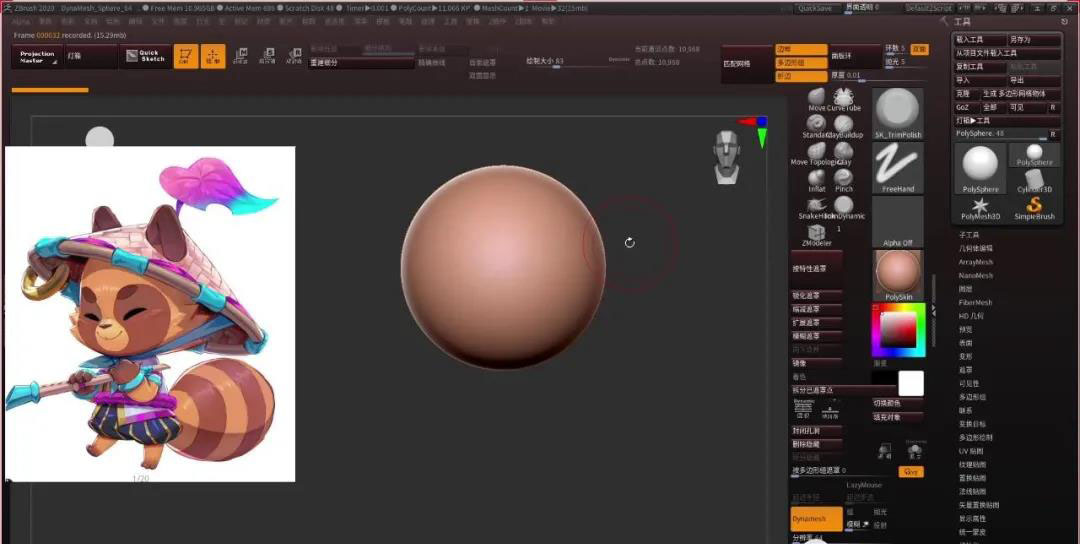Screen dimensions: 1080x544
Task: Select the Clay brush
Action: click(x=843, y=151)
